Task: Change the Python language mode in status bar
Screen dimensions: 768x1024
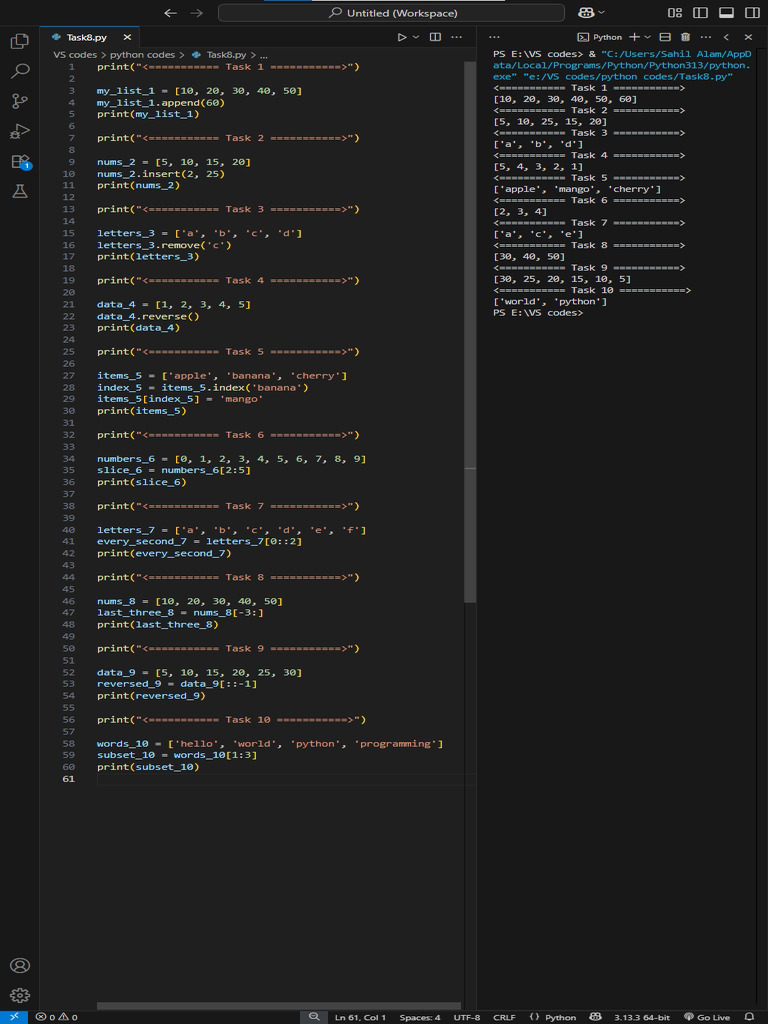Action: 559,1017
